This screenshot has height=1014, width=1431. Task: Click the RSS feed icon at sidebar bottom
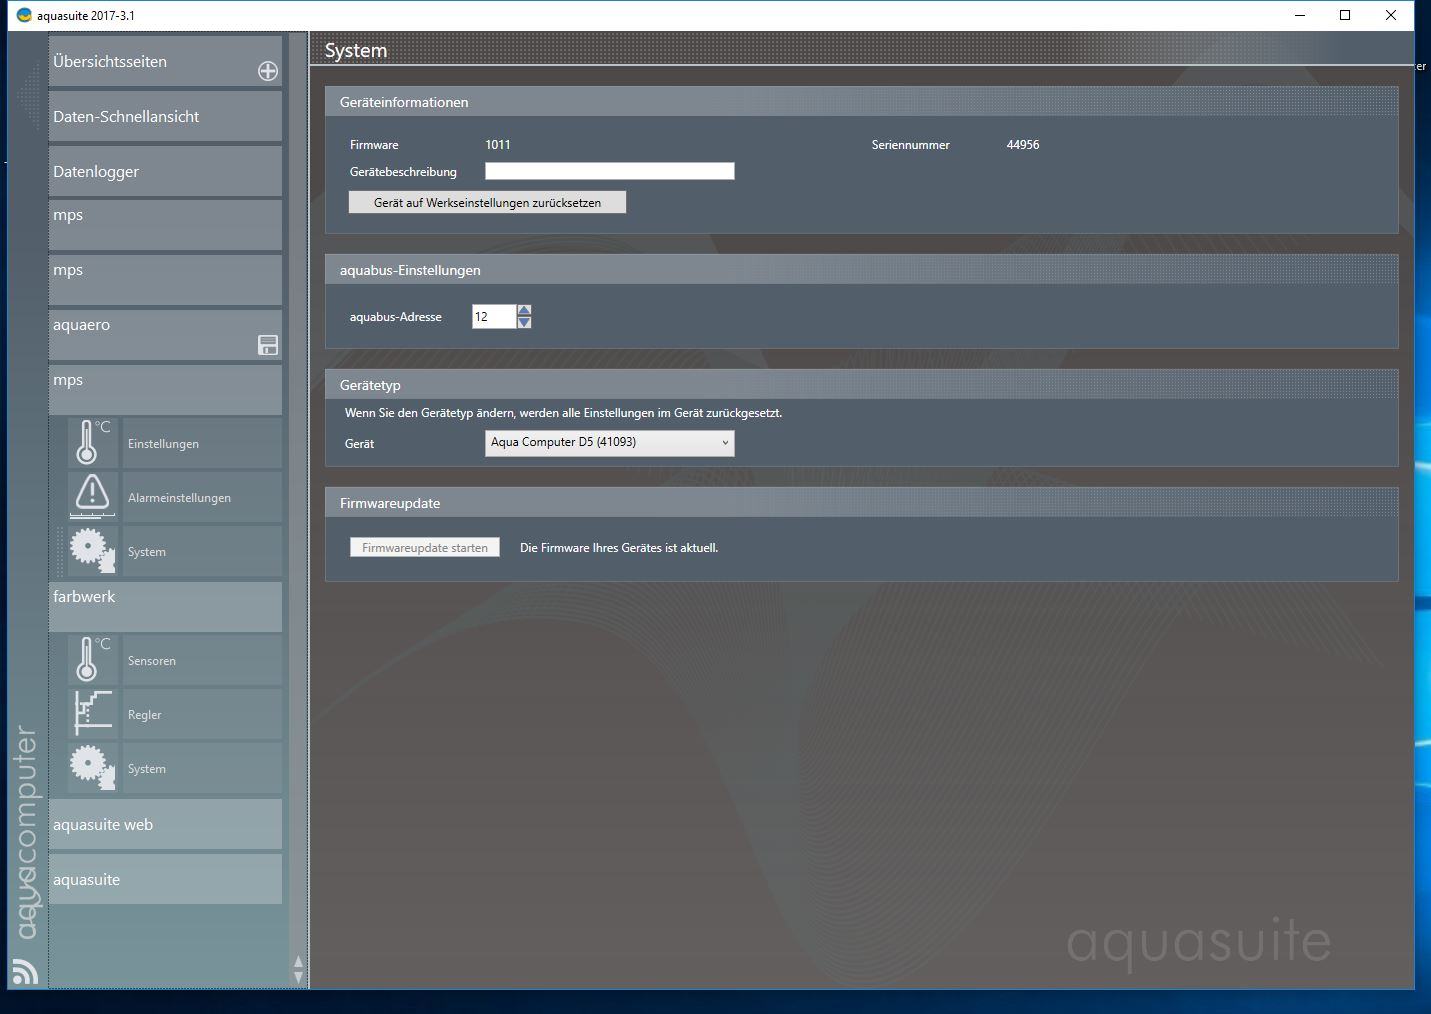25,971
